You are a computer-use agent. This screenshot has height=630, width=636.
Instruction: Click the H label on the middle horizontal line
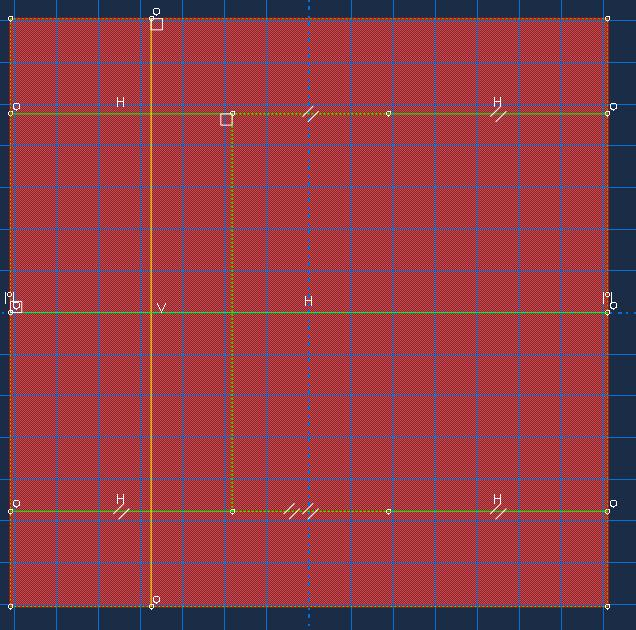click(308, 301)
